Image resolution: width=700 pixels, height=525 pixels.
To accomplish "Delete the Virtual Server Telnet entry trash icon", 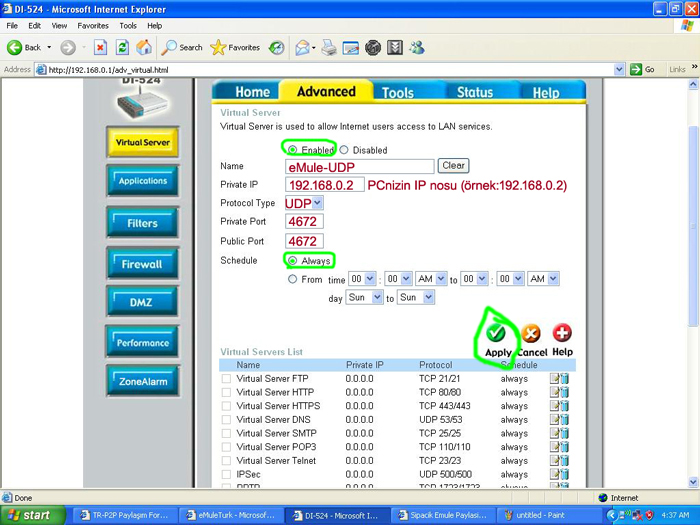I will point(564,461).
